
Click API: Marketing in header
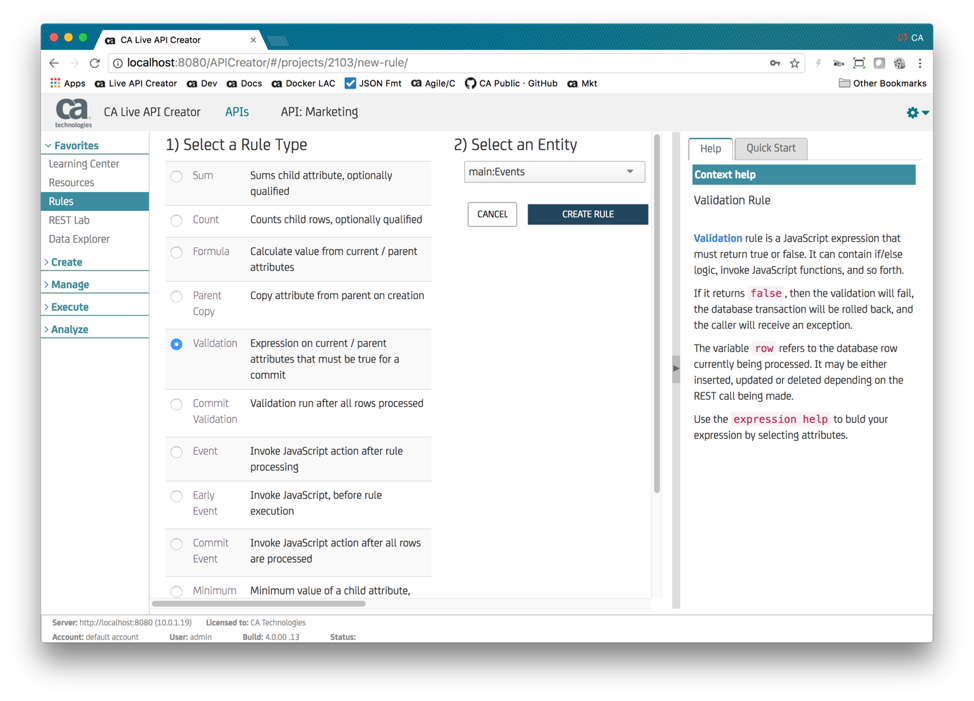[319, 112]
